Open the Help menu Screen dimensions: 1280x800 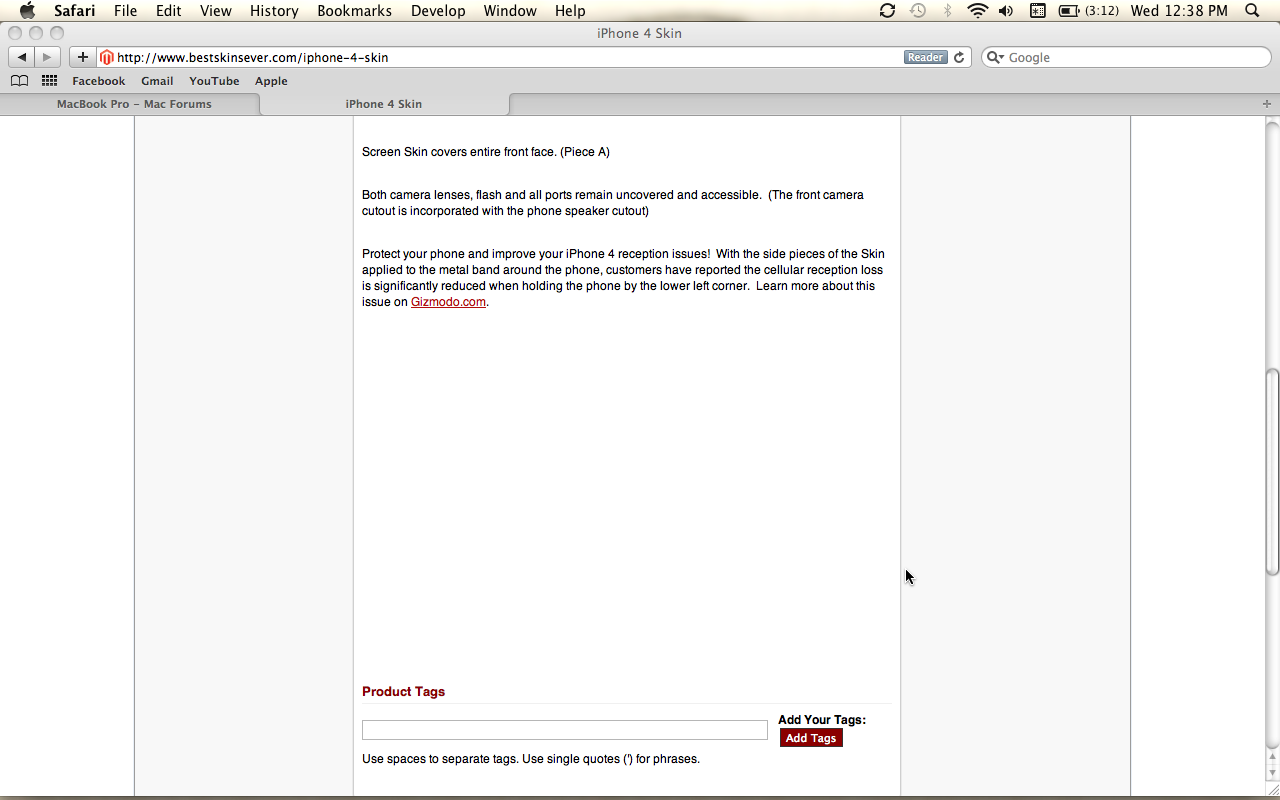pyautogui.click(x=570, y=10)
